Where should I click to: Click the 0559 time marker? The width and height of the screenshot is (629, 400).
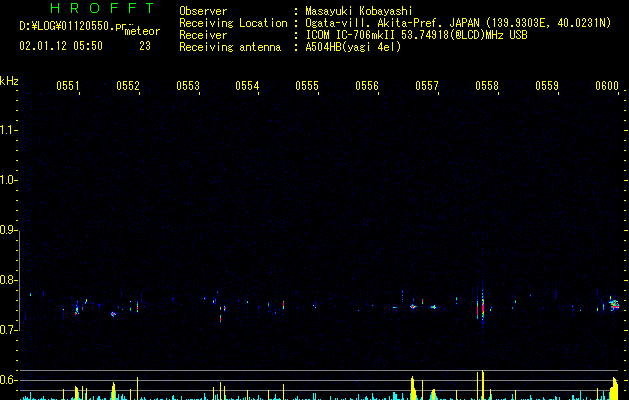click(547, 86)
